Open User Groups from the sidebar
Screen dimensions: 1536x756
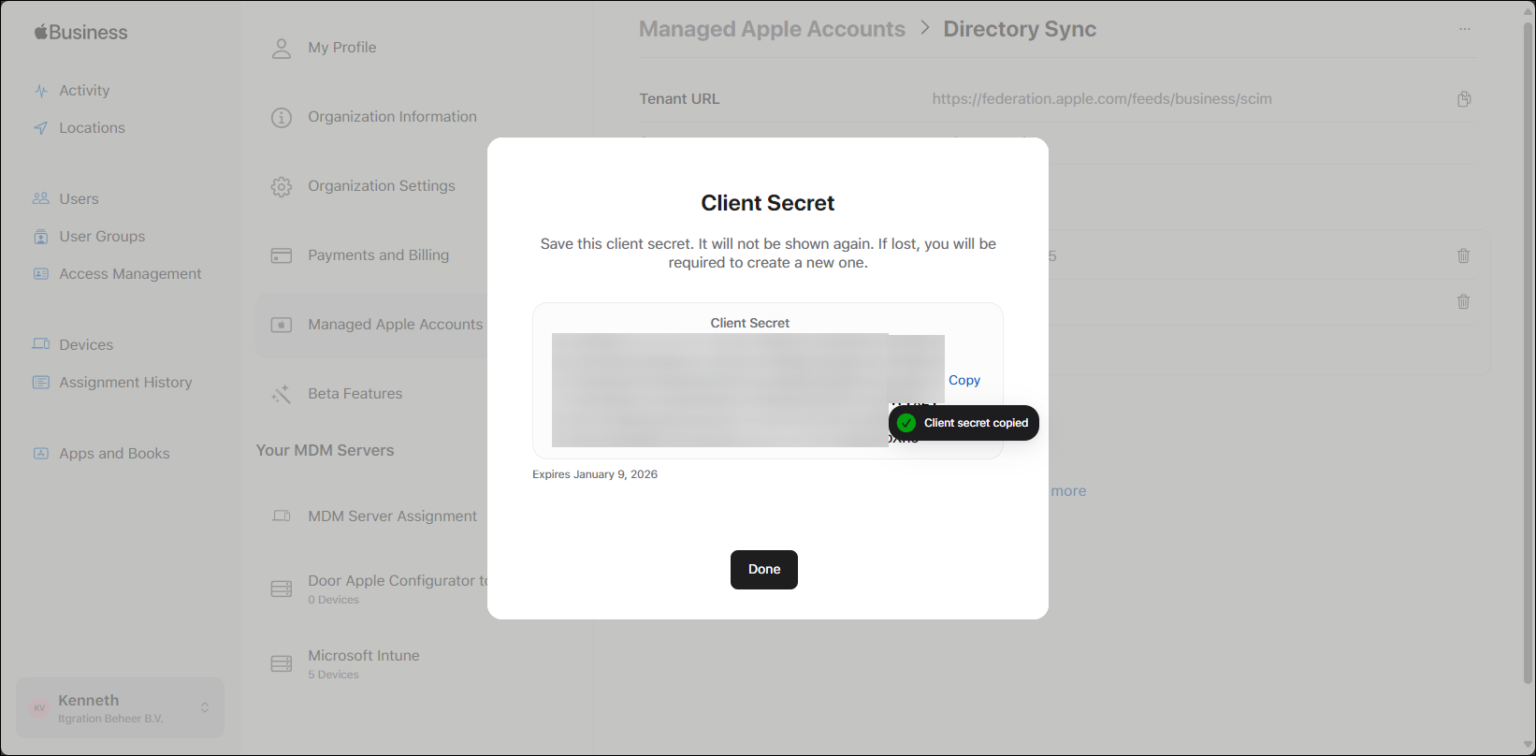click(101, 236)
